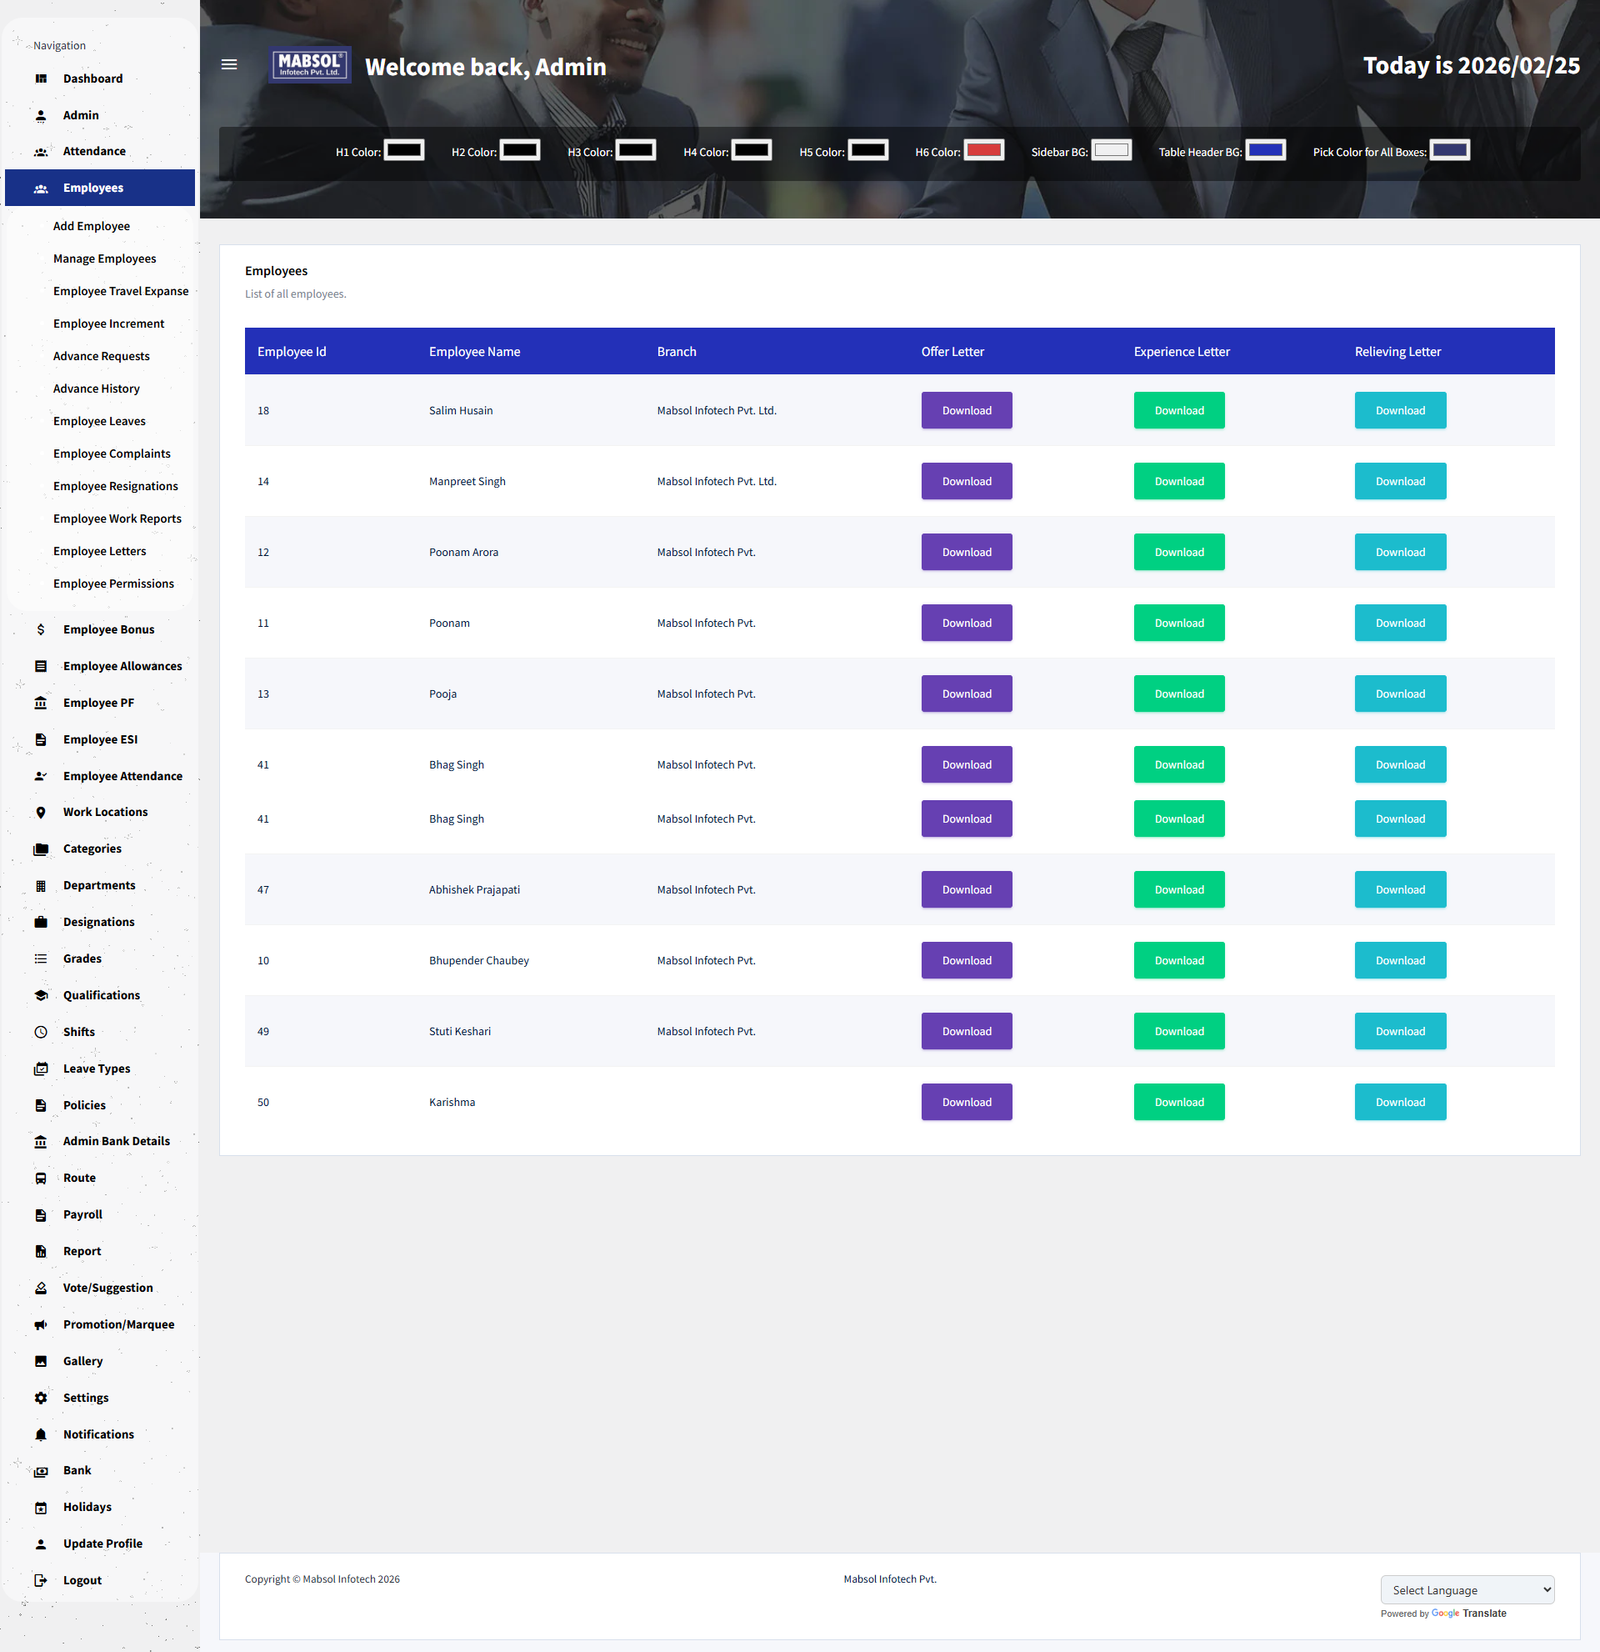Expand the Attendance sidebar menu
This screenshot has width=1600, height=1652.
(x=94, y=152)
